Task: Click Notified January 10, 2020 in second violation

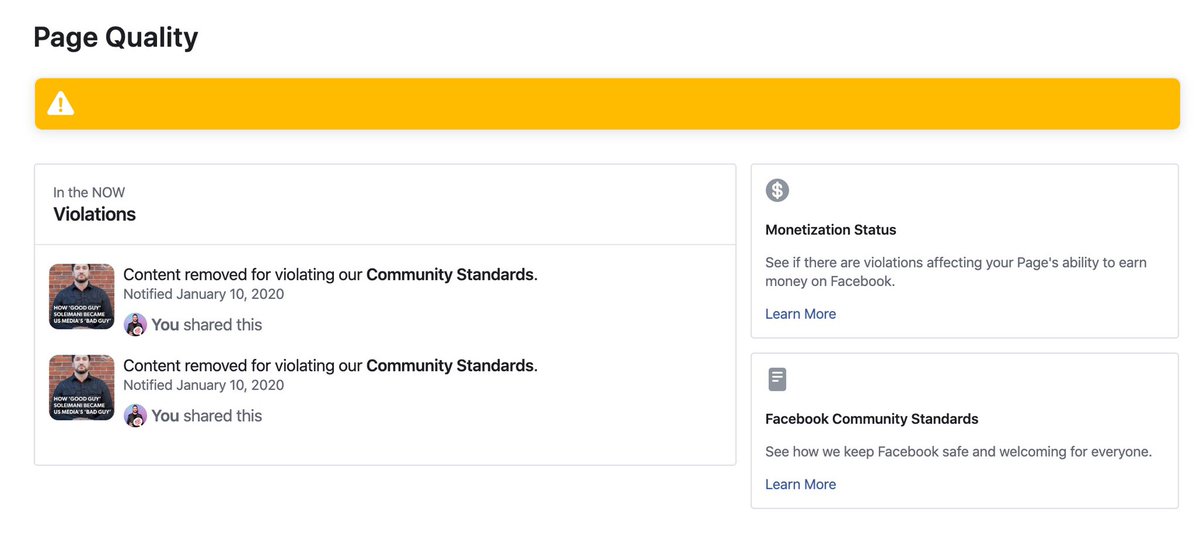Action: (204, 385)
